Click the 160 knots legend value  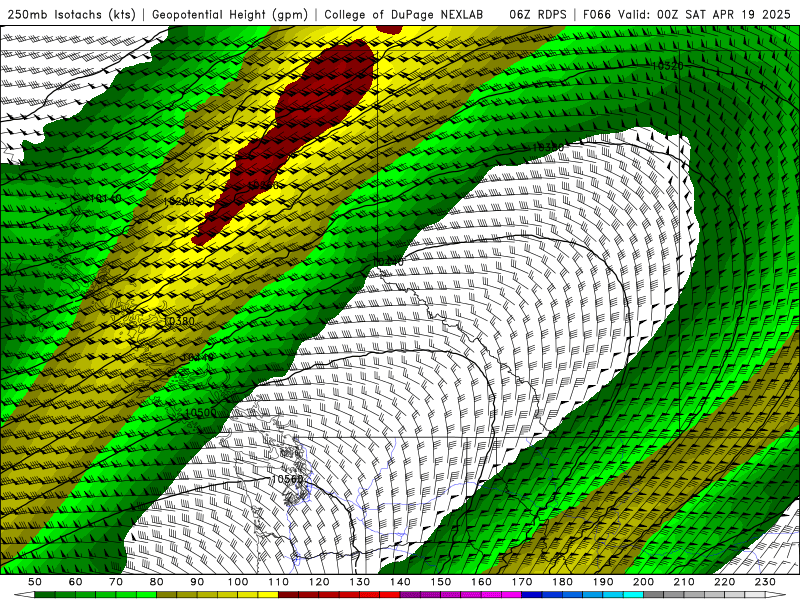pos(481,582)
